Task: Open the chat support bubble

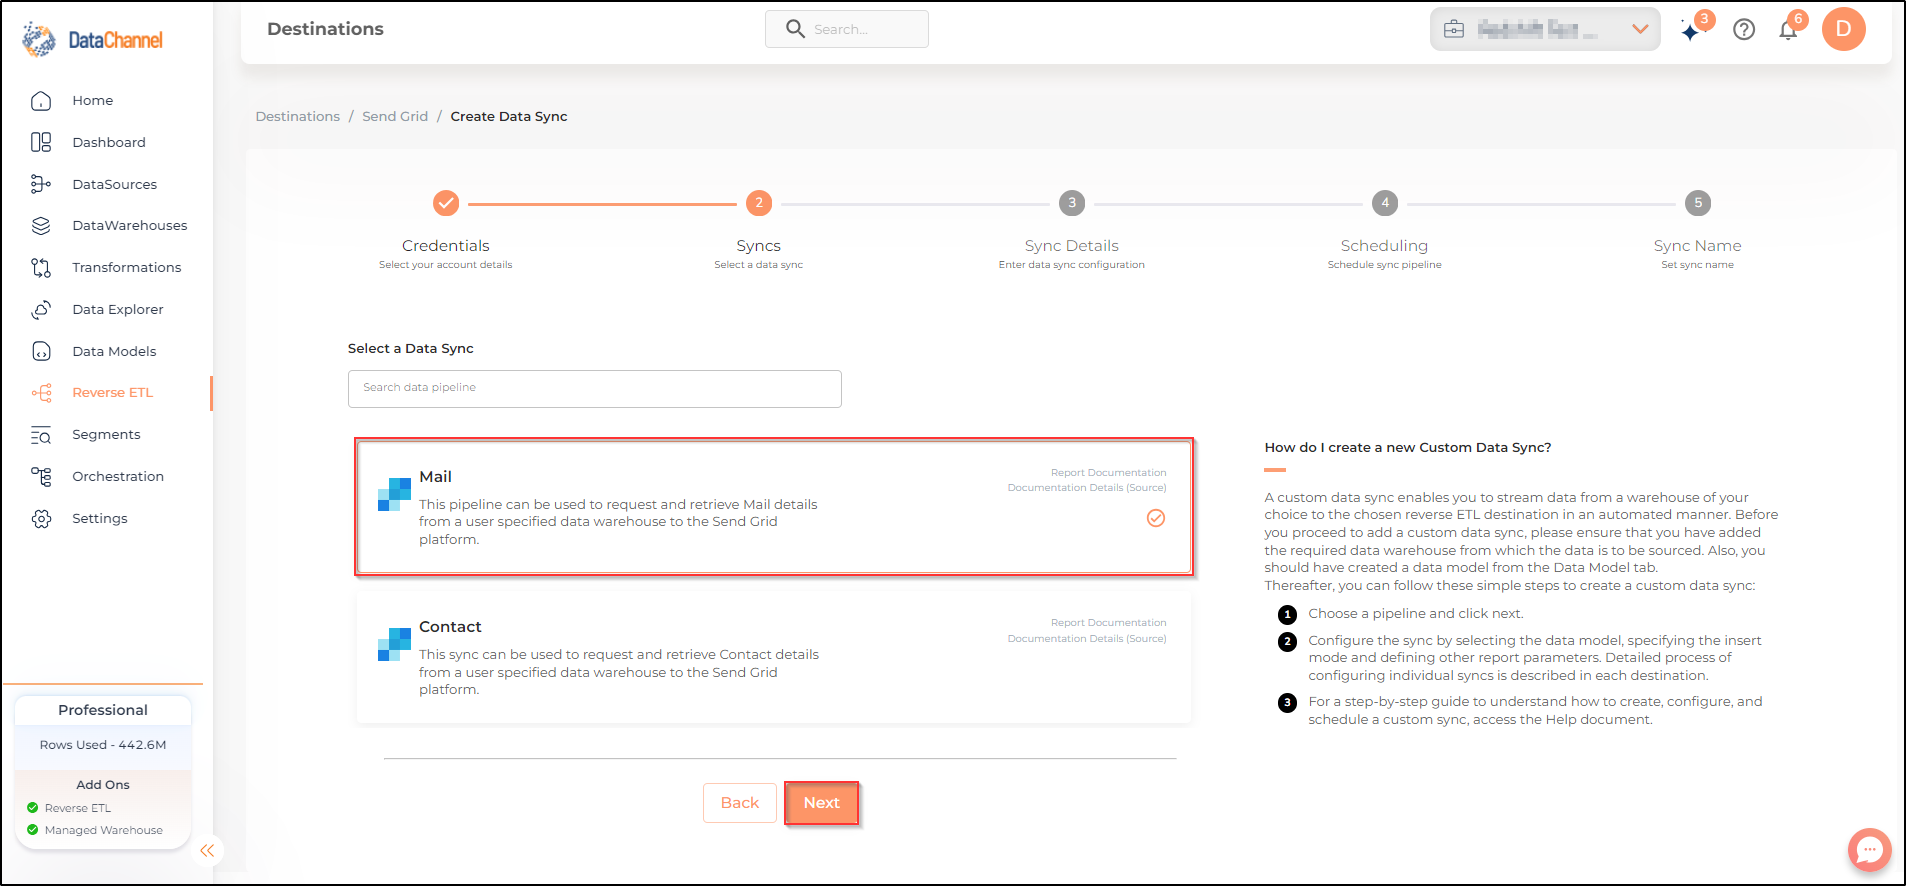Action: tap(1869, 850)
